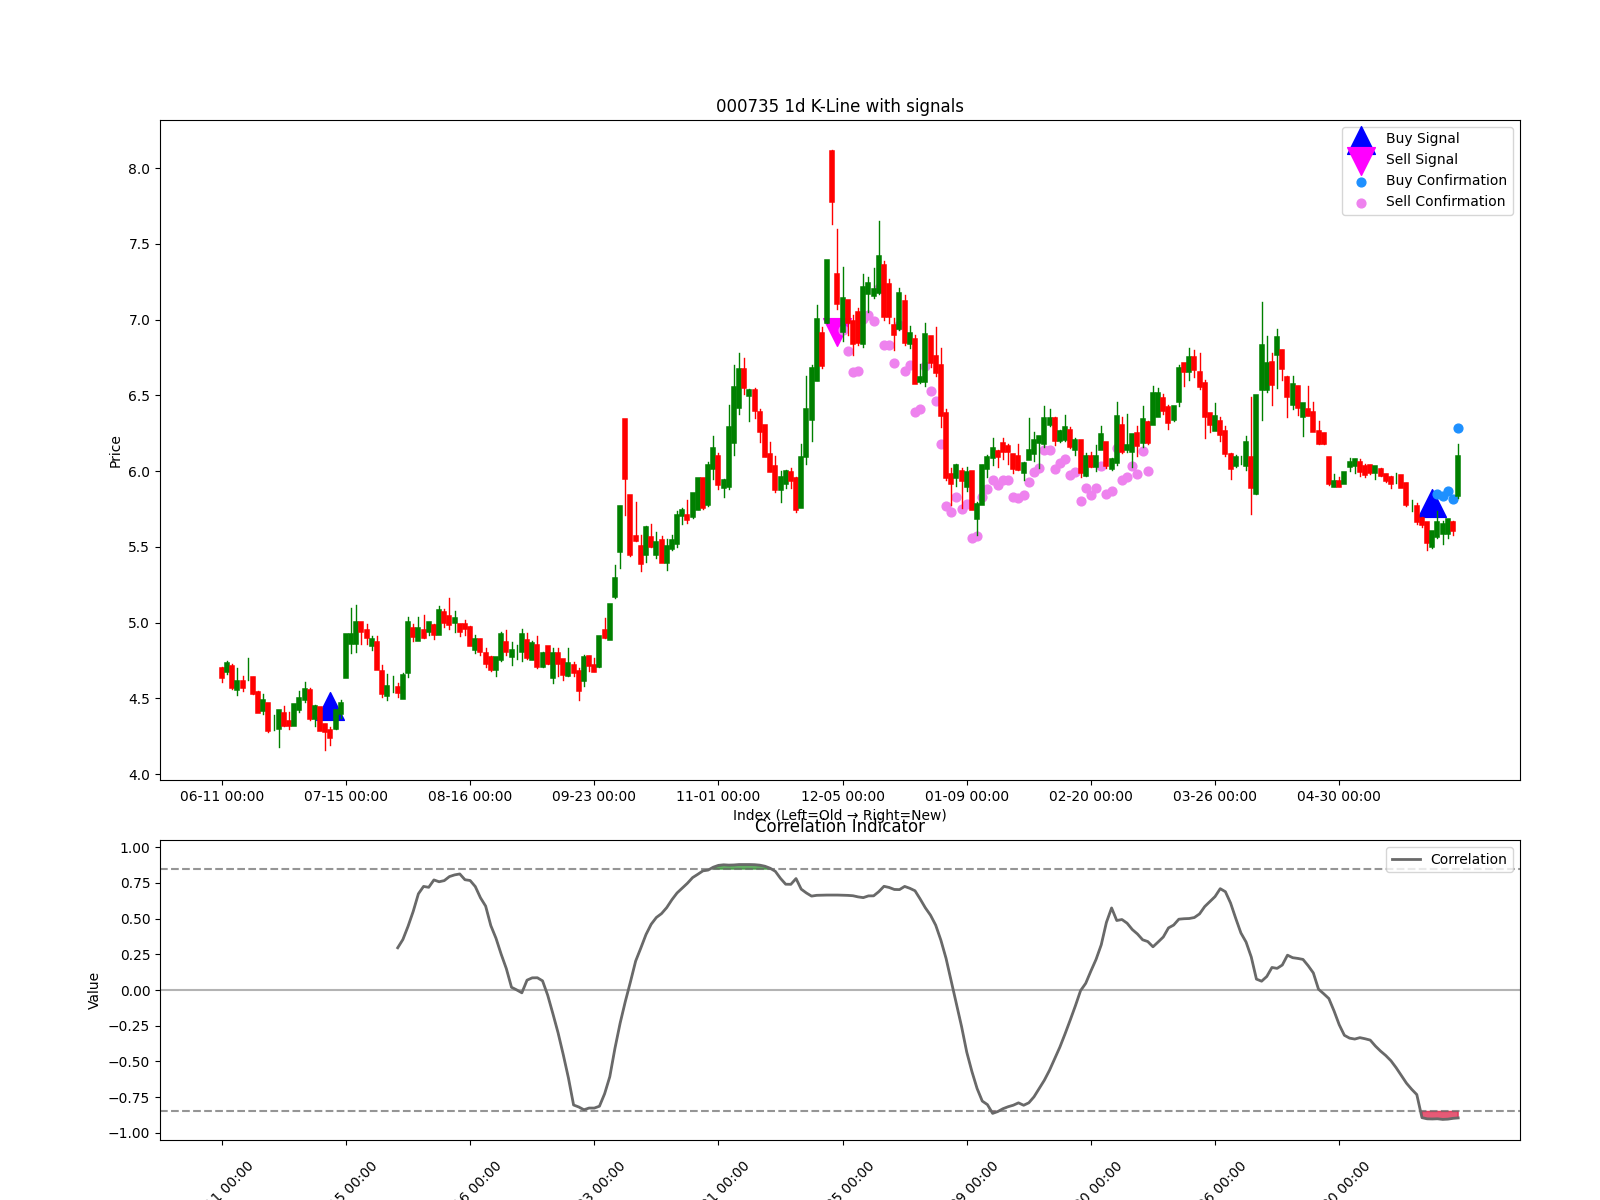Screen dimensions: 1600x1200
Task: Click the price axis tick '6.5'
Action: [139, 396]
